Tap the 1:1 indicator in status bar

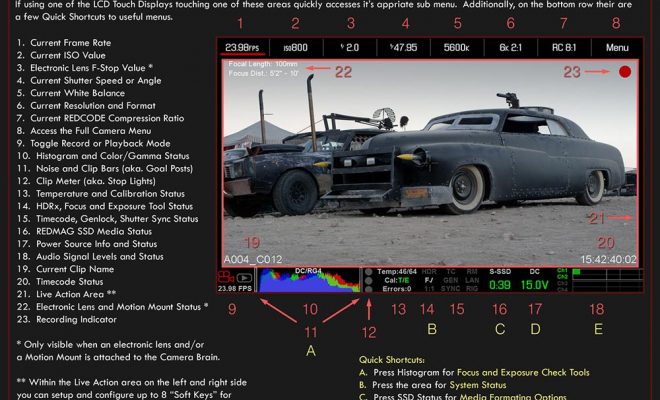pos(429,288)
